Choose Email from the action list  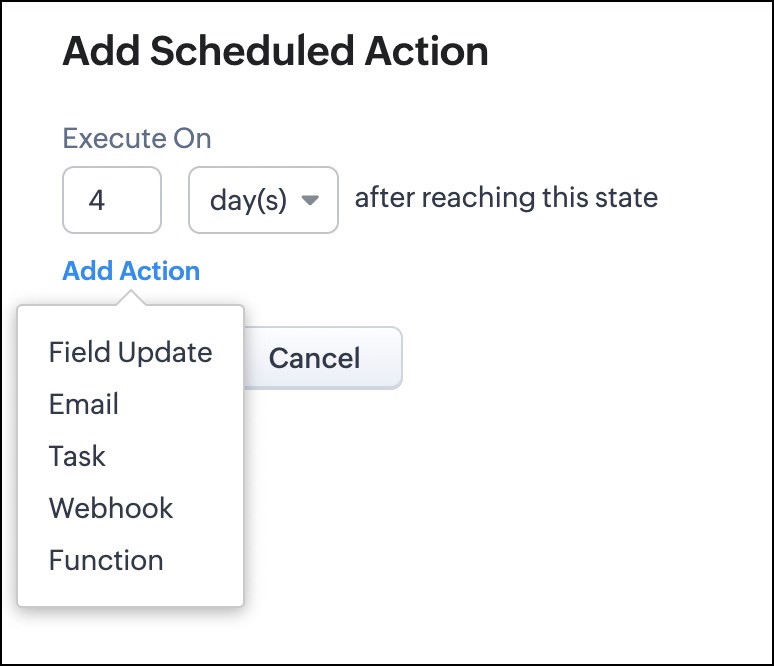pos(84,404)
